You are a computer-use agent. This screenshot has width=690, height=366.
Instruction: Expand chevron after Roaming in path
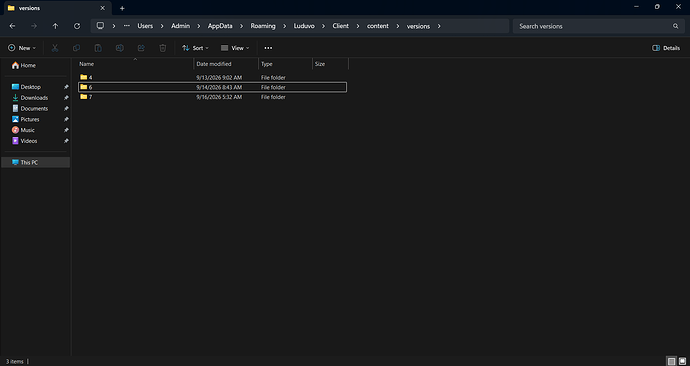(284, 26)
